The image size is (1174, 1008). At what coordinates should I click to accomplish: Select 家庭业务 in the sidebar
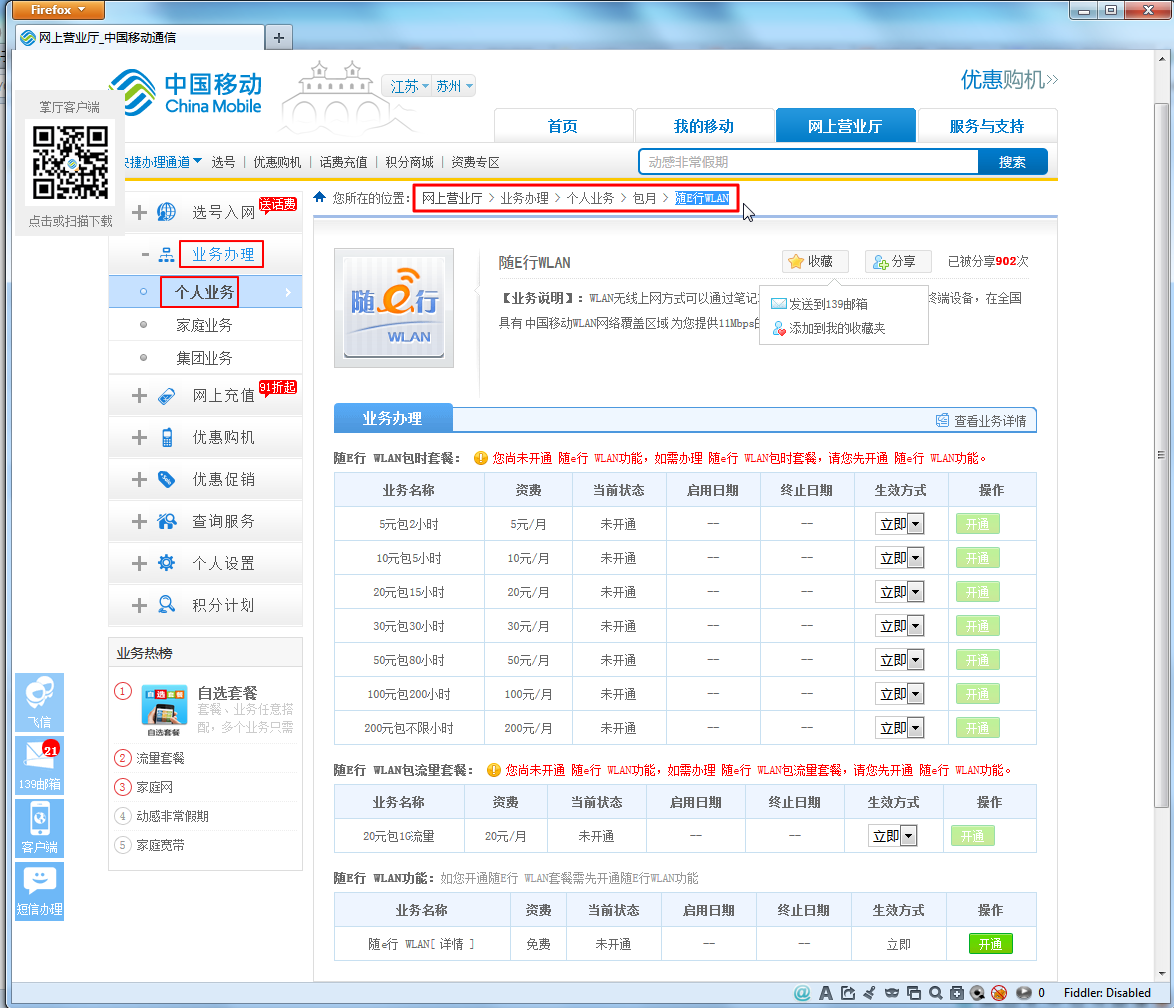tap(205, 325)
